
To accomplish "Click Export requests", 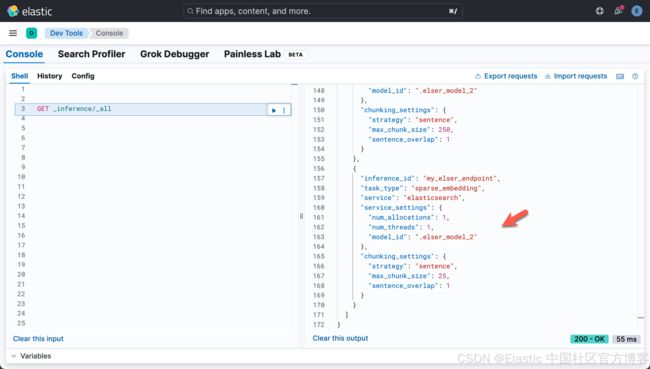I will (506, 76).
